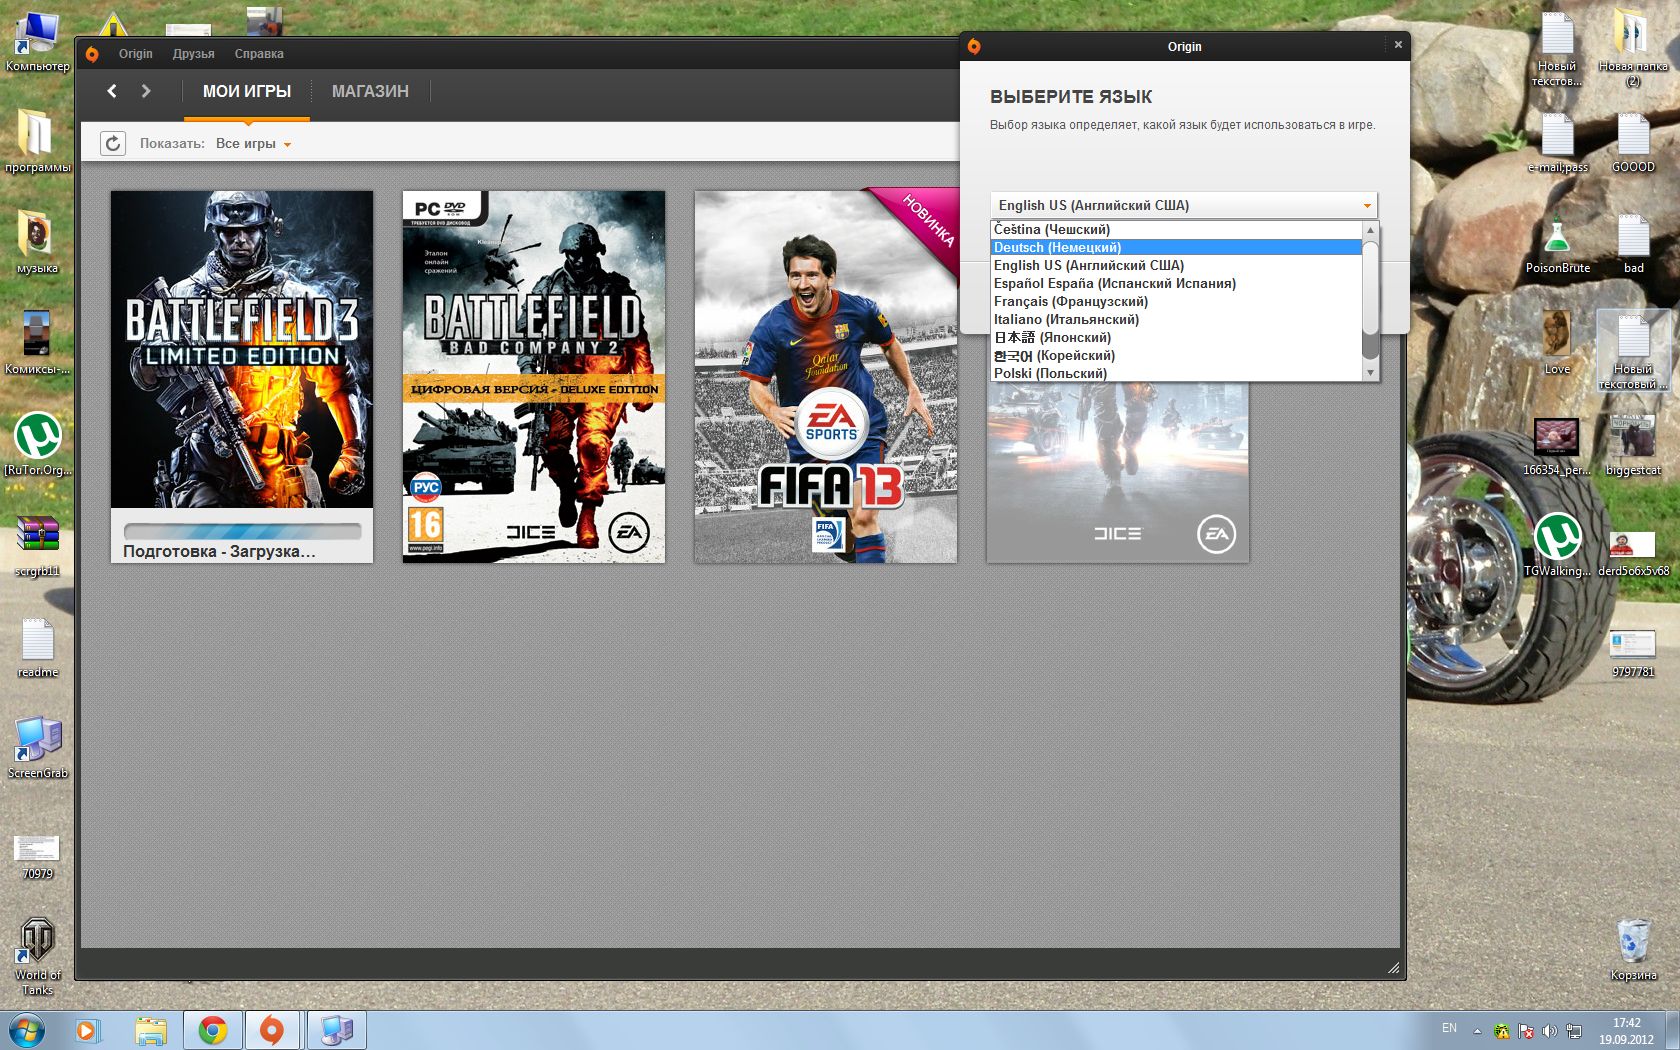Select the scrgrb11 archive desktop icon
The height and width of the screenshot is (1050, 1680).
[37, 546]
